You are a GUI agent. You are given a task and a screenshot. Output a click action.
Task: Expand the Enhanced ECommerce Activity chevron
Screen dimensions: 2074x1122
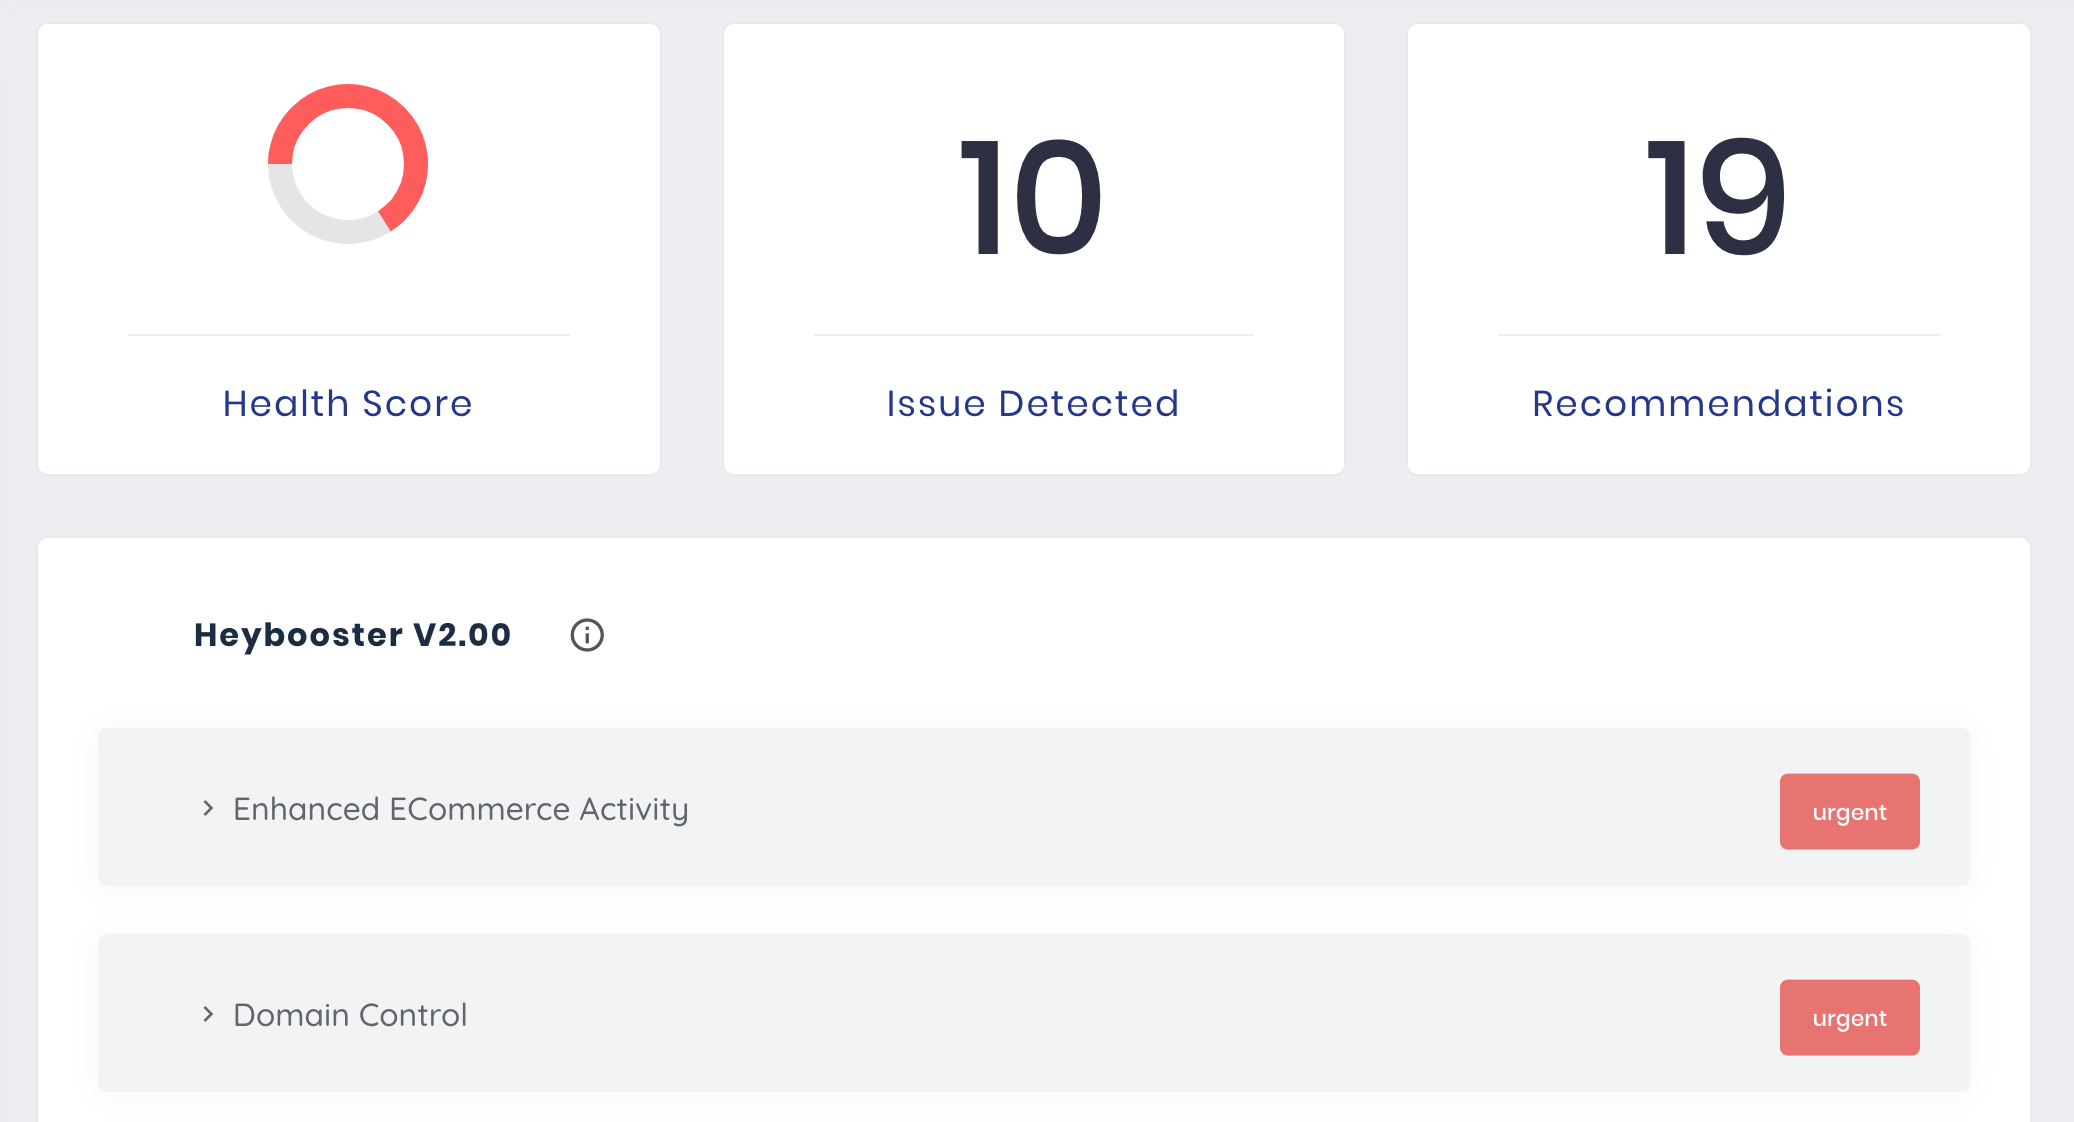click(x=208, y=808)
